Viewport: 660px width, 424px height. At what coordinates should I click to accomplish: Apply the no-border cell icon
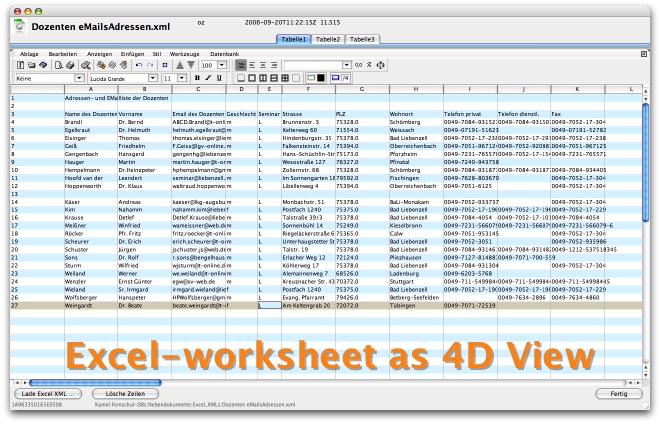click(241, 78)
